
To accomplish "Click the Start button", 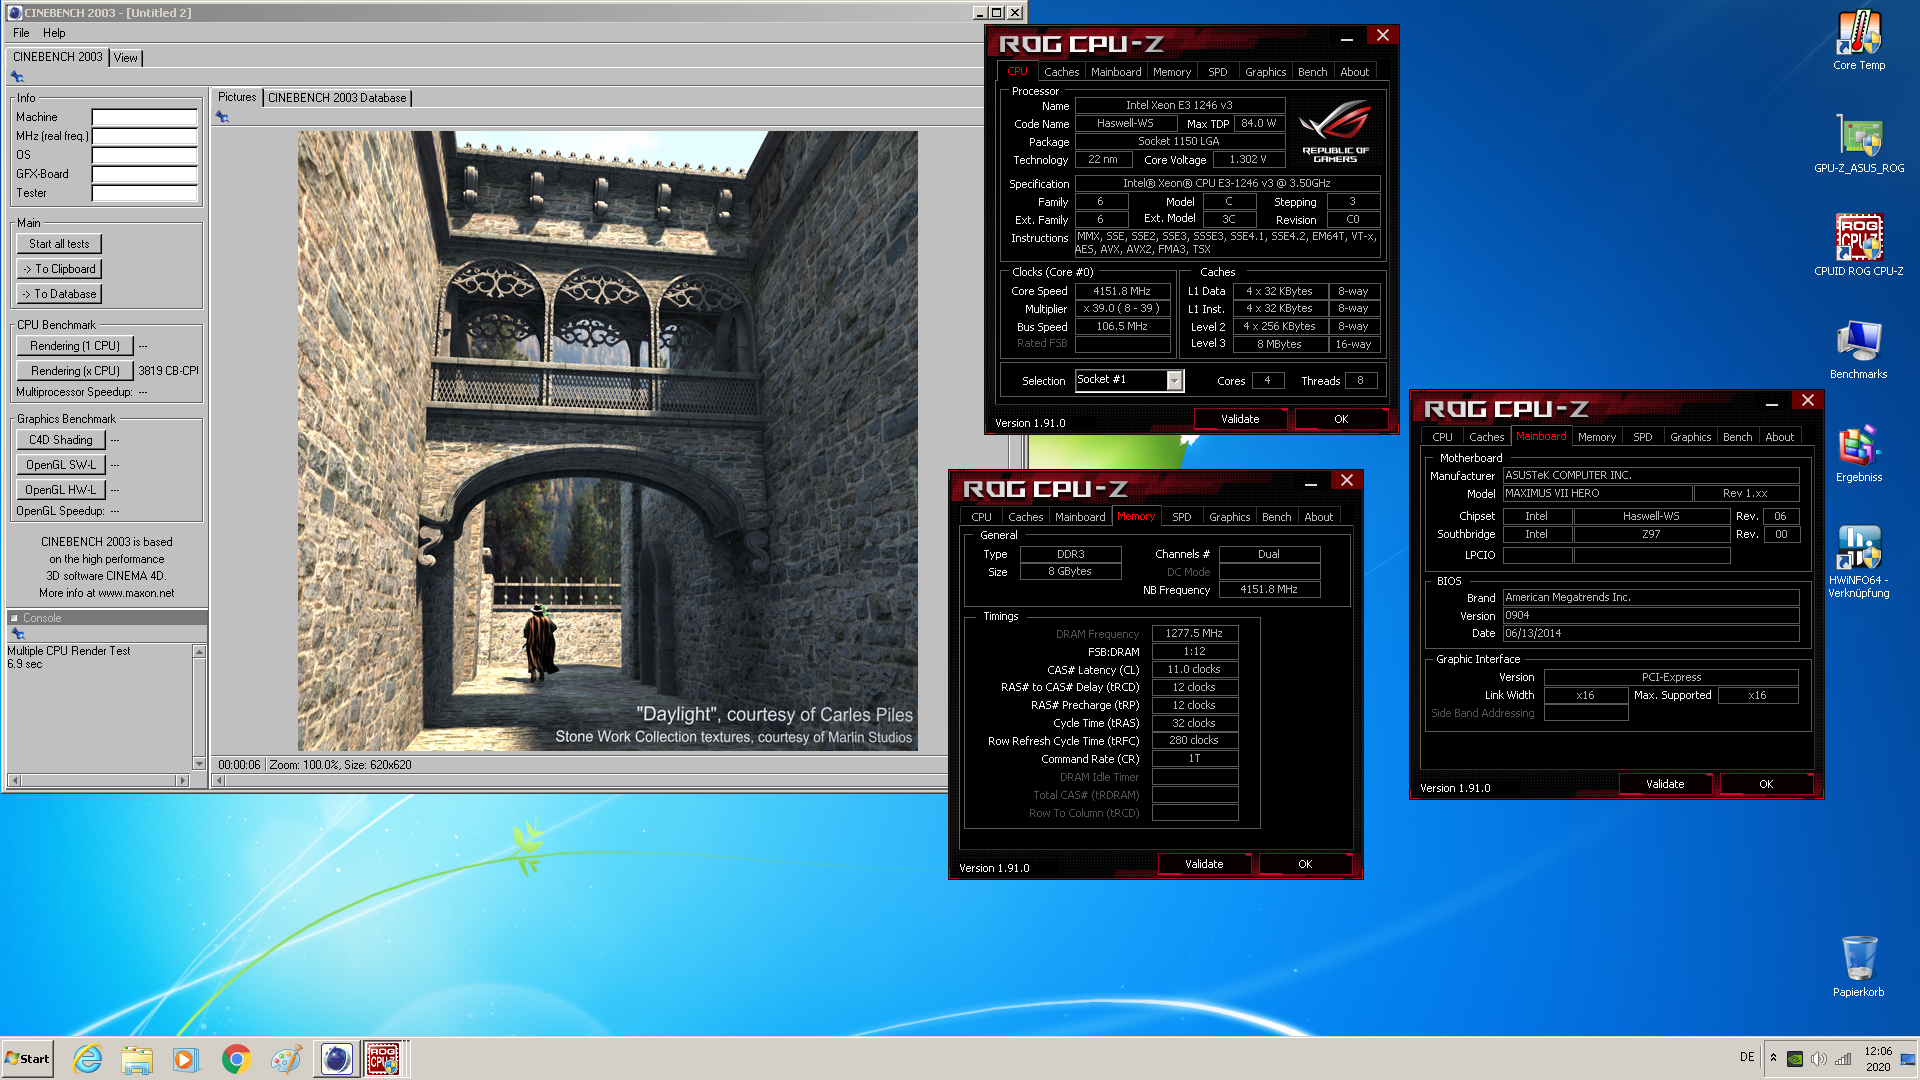I will (x=28, y=1059).
